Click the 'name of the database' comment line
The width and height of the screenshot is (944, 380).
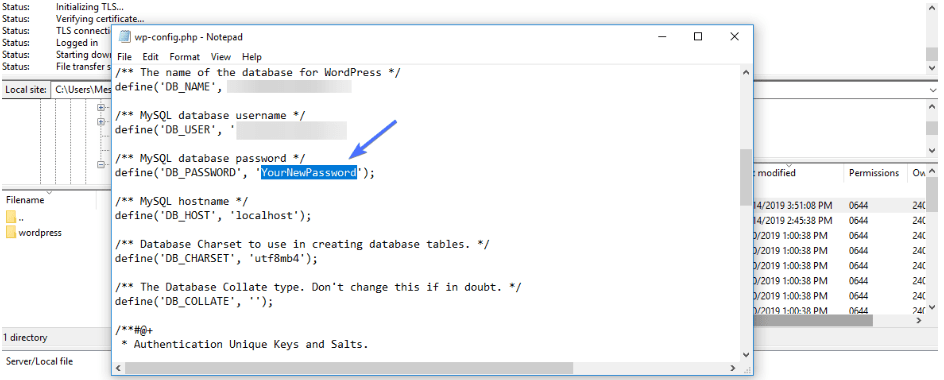click(x=258, y=72)
